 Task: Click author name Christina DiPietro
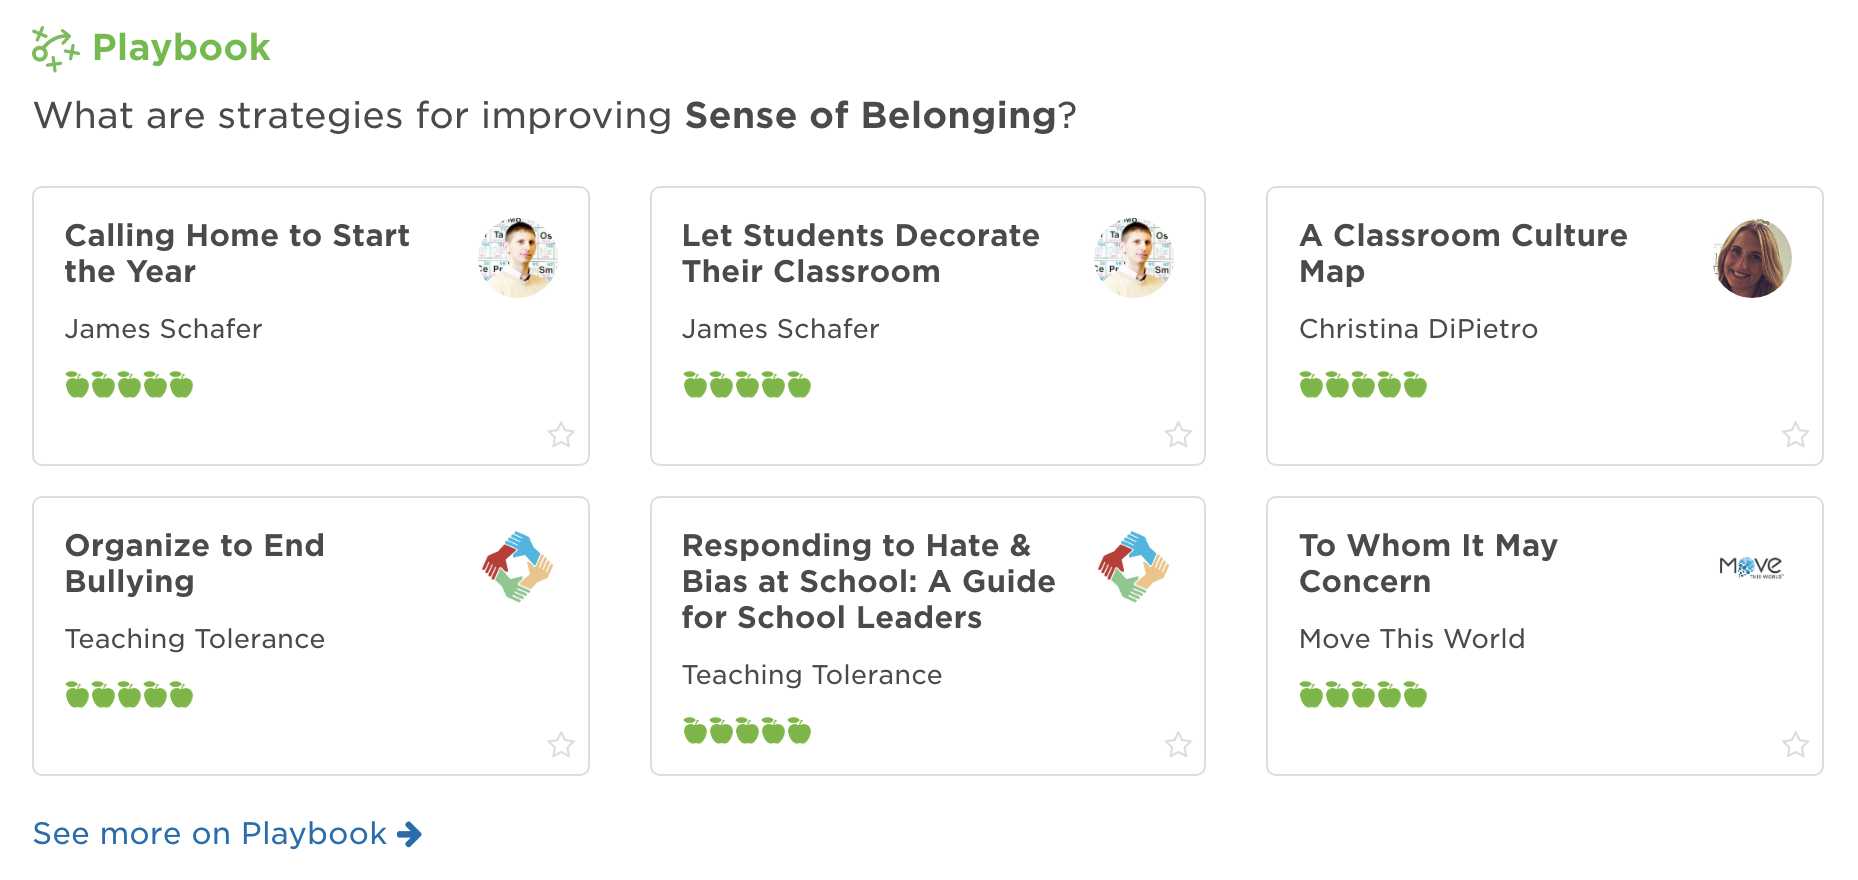click(x=1419, y=329)
